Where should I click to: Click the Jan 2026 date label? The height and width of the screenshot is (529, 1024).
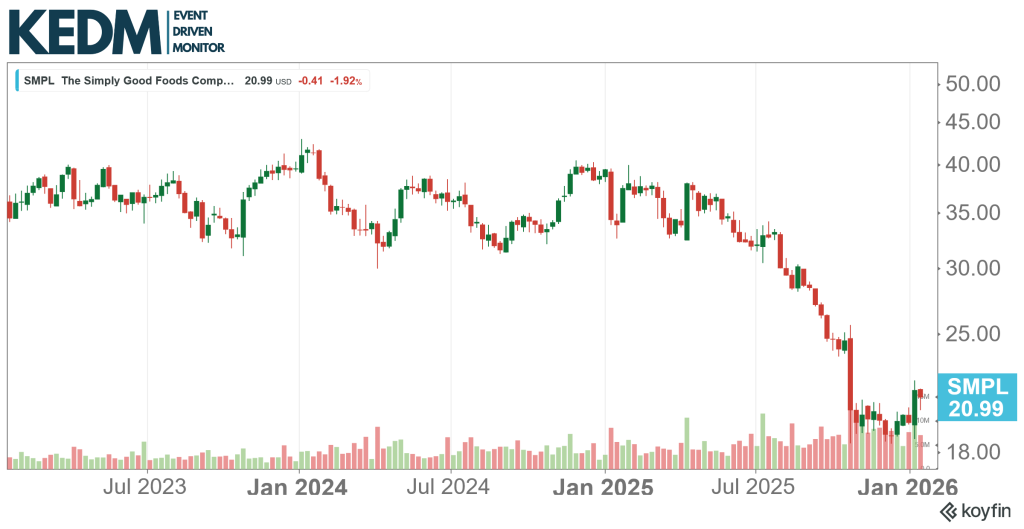909,488
